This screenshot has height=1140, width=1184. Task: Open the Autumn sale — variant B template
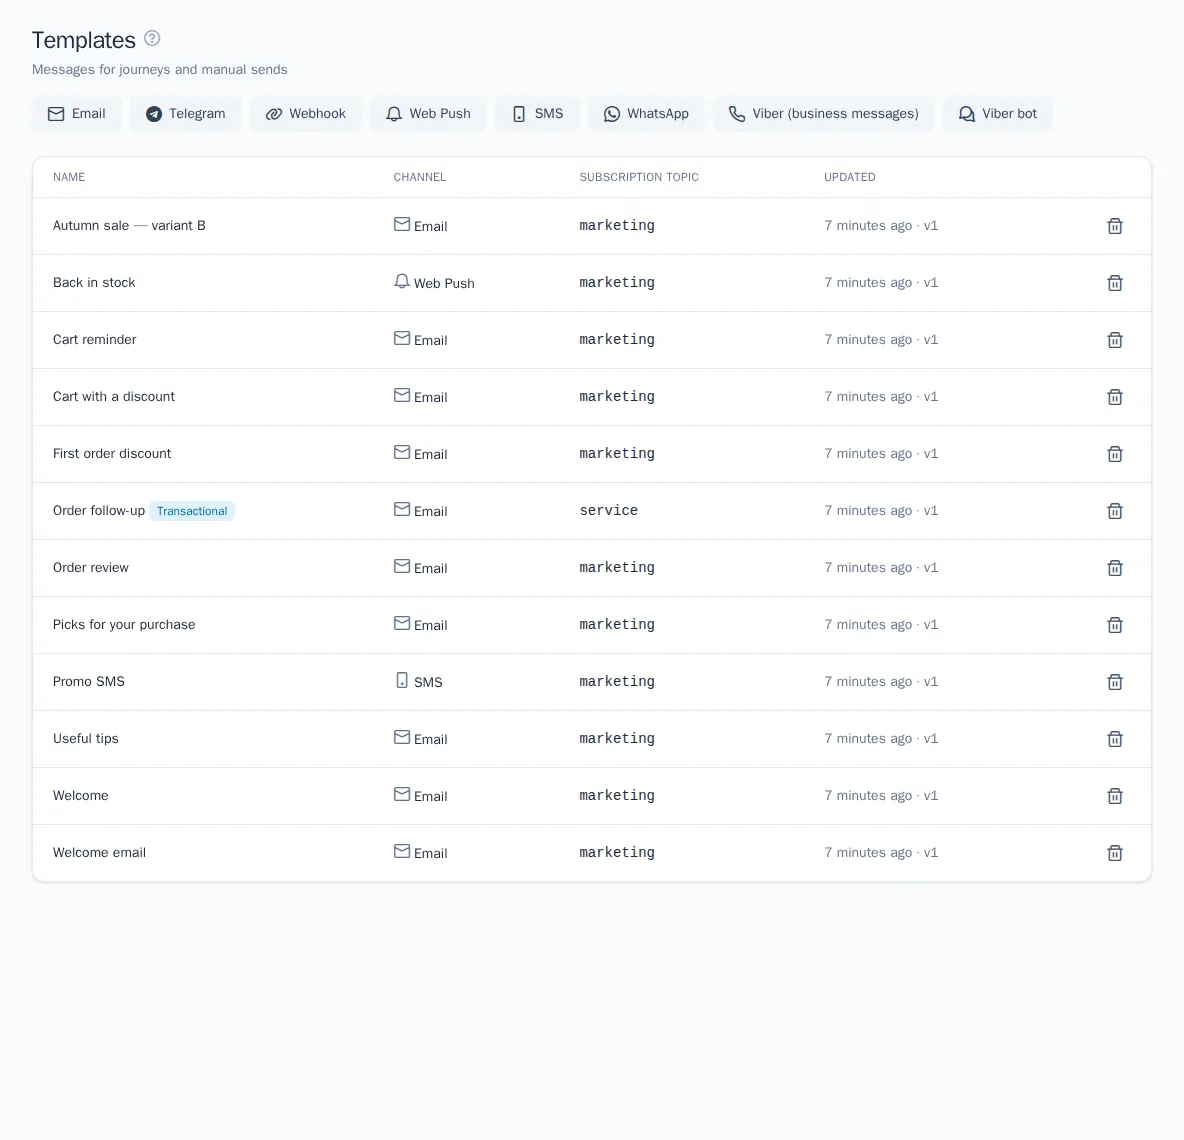(x=129, y=226)
